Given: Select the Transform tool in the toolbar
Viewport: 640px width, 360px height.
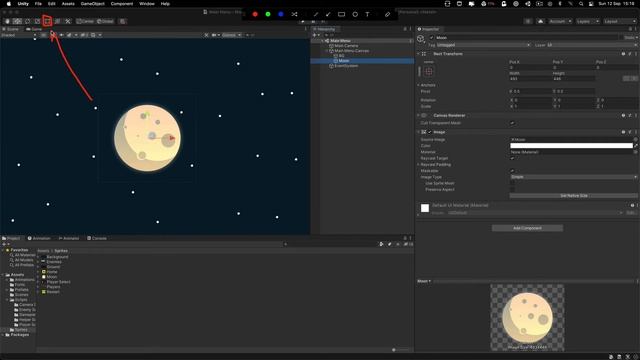Looking at the screenshot, I should [x=58, y=21].
